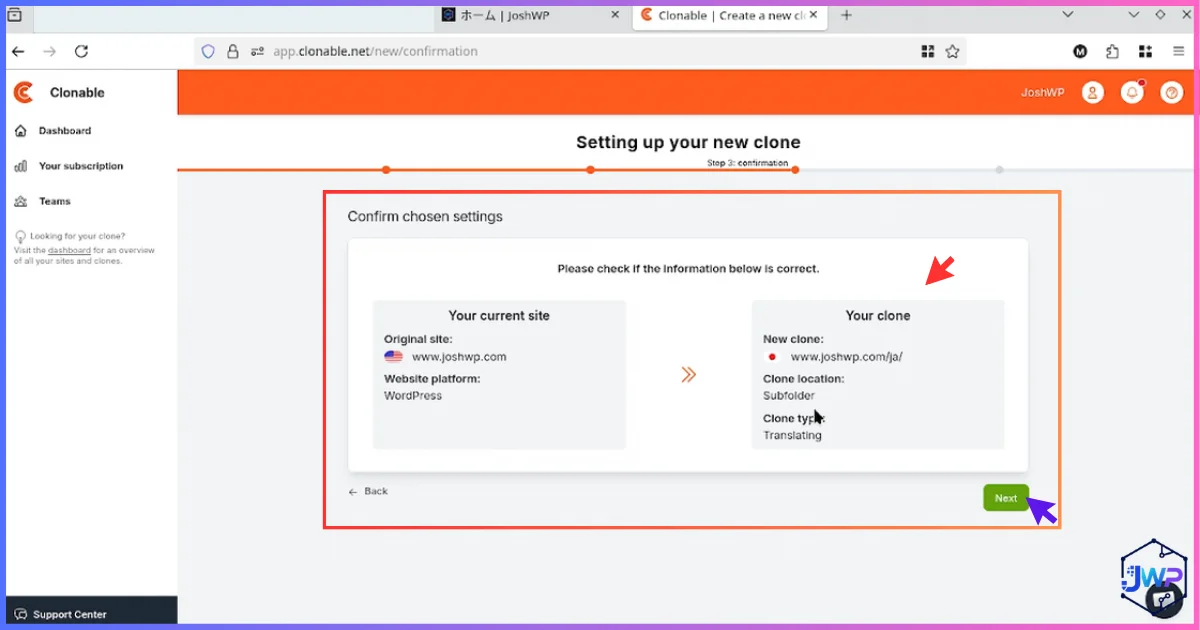
Task: Click the QR/grid icon in address bar
Action: pos(927,51)
